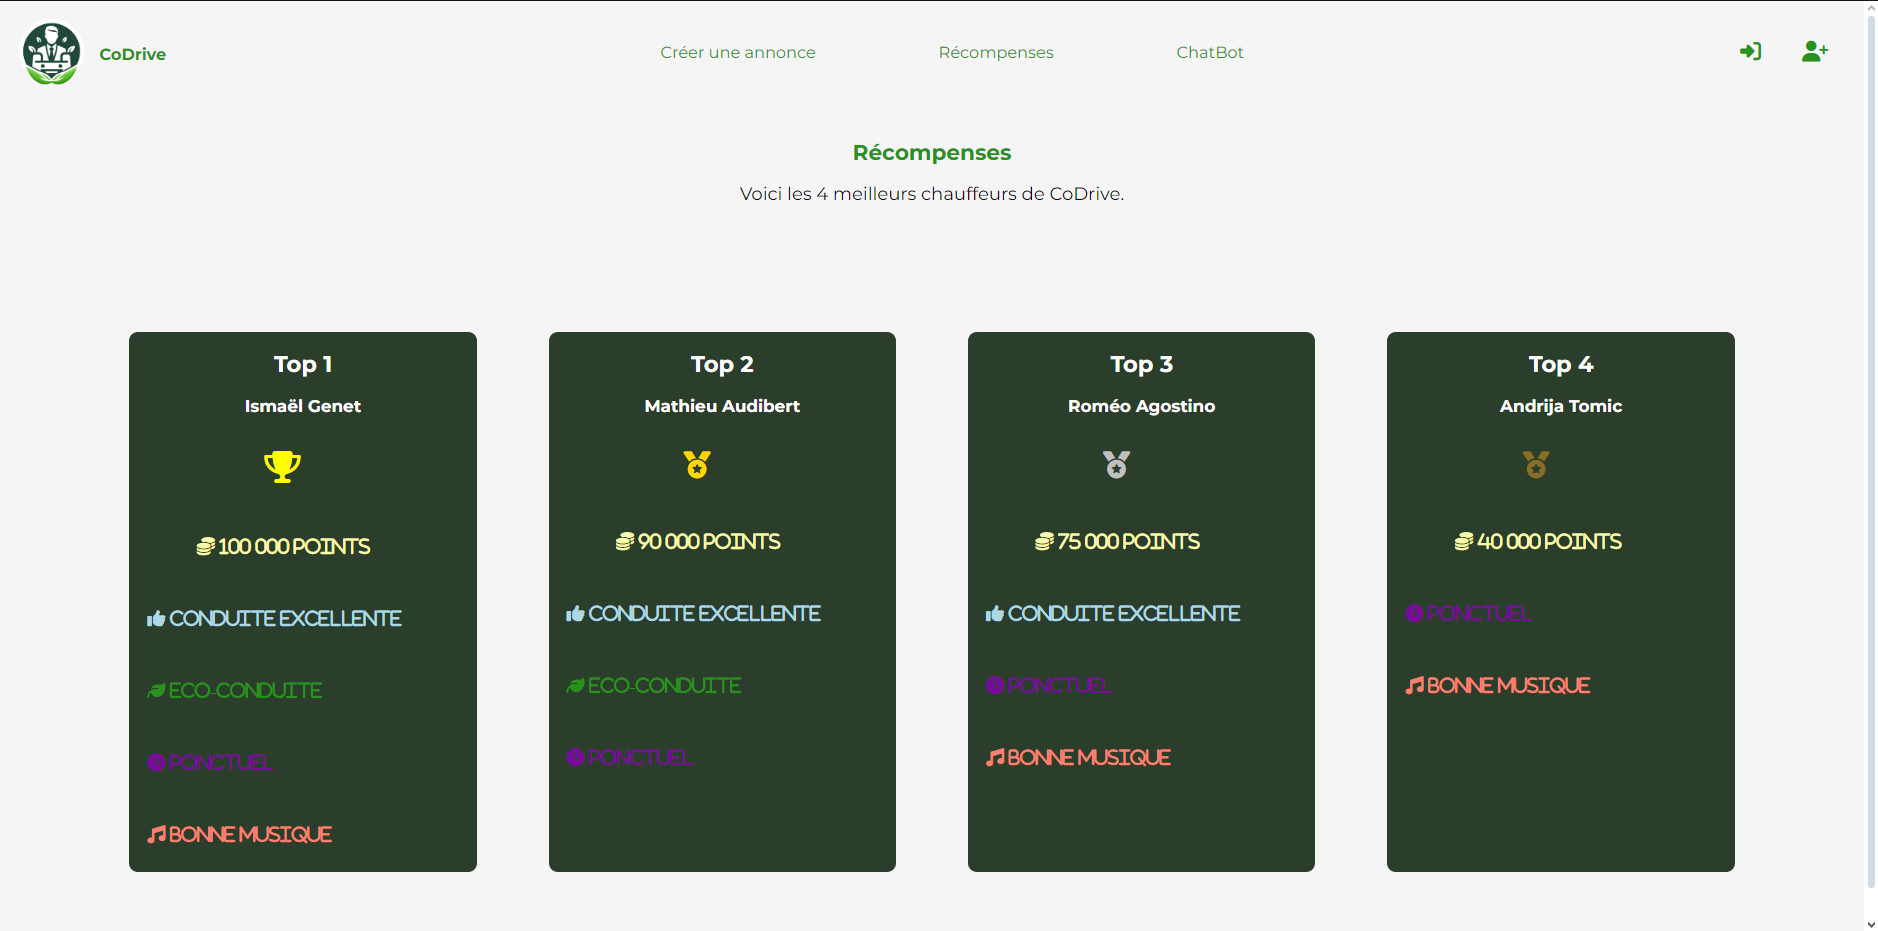
Task: Click the thumbs-up icon on Mathieu Audibert's card
Action: 575,612
